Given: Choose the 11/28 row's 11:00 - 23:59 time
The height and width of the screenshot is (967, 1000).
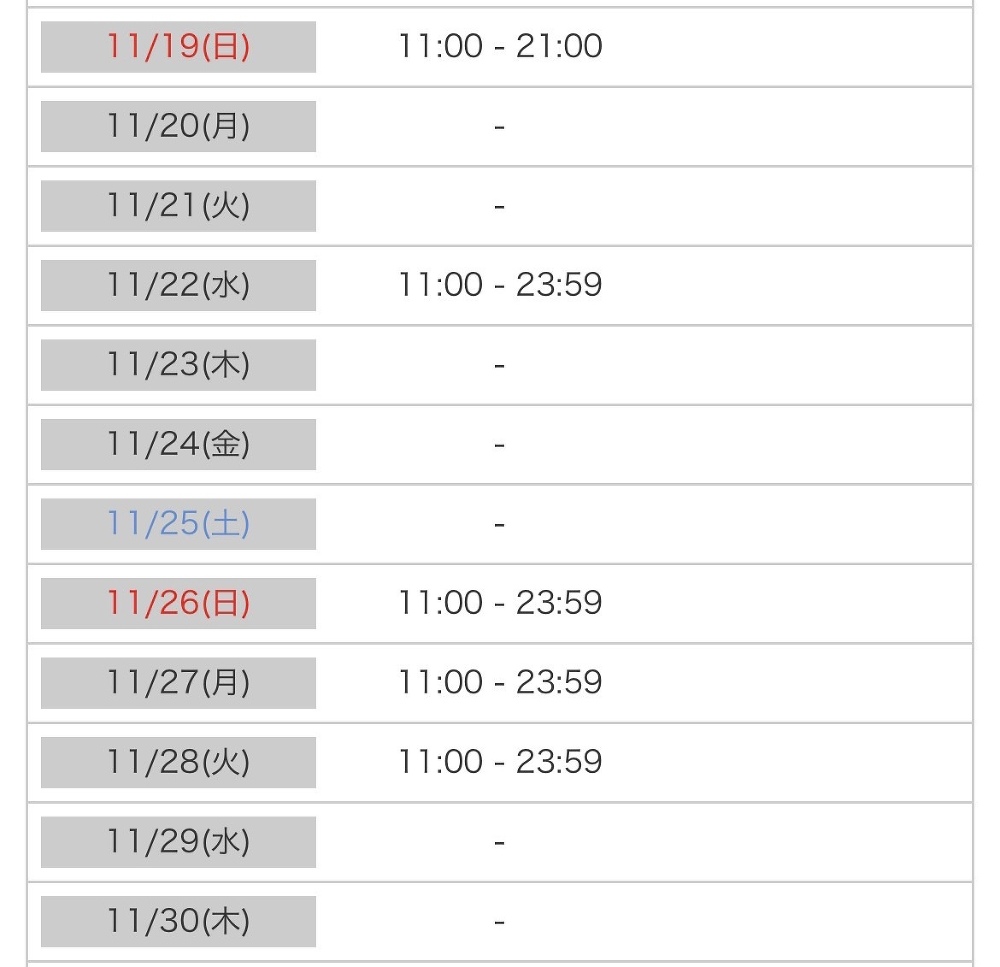Looking at the screenshot, I should coord(500,762).
